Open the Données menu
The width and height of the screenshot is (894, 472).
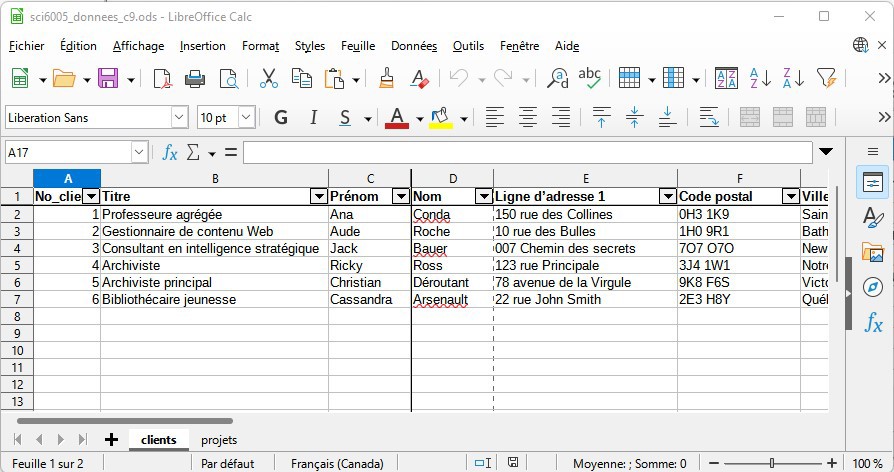click(x=413, y=46)
